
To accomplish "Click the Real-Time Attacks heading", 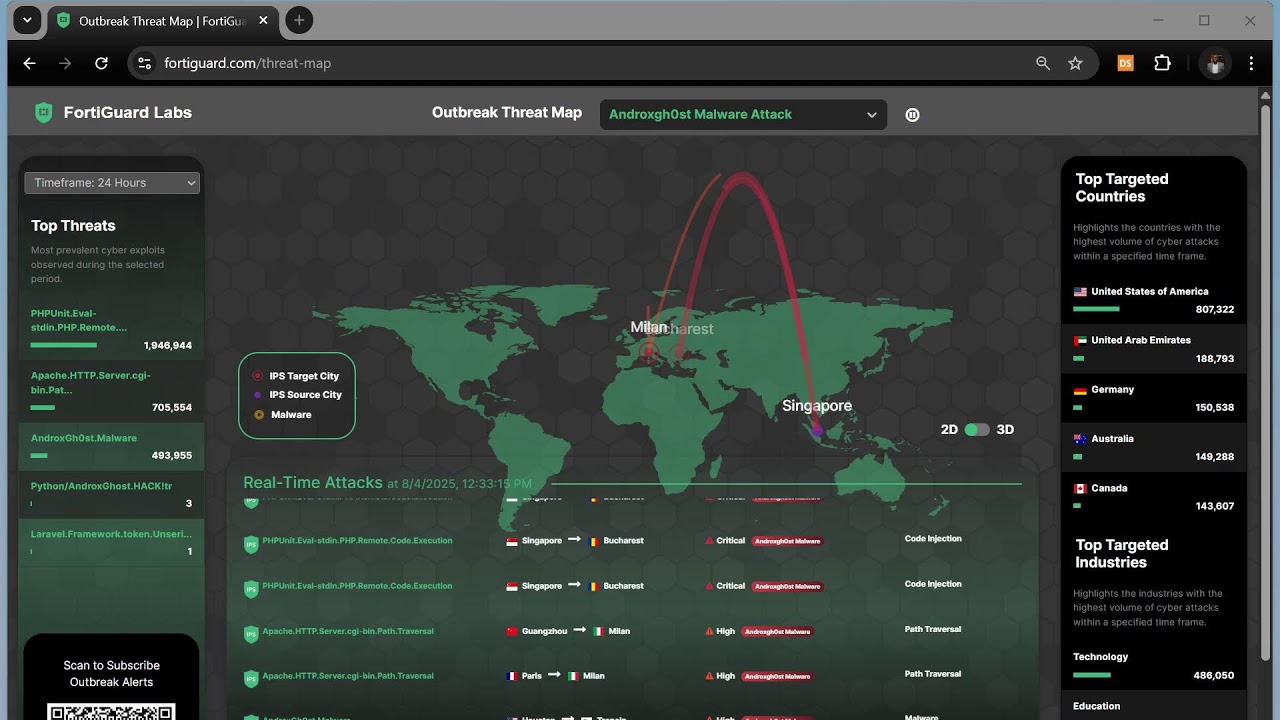I will tap(313, 482).
